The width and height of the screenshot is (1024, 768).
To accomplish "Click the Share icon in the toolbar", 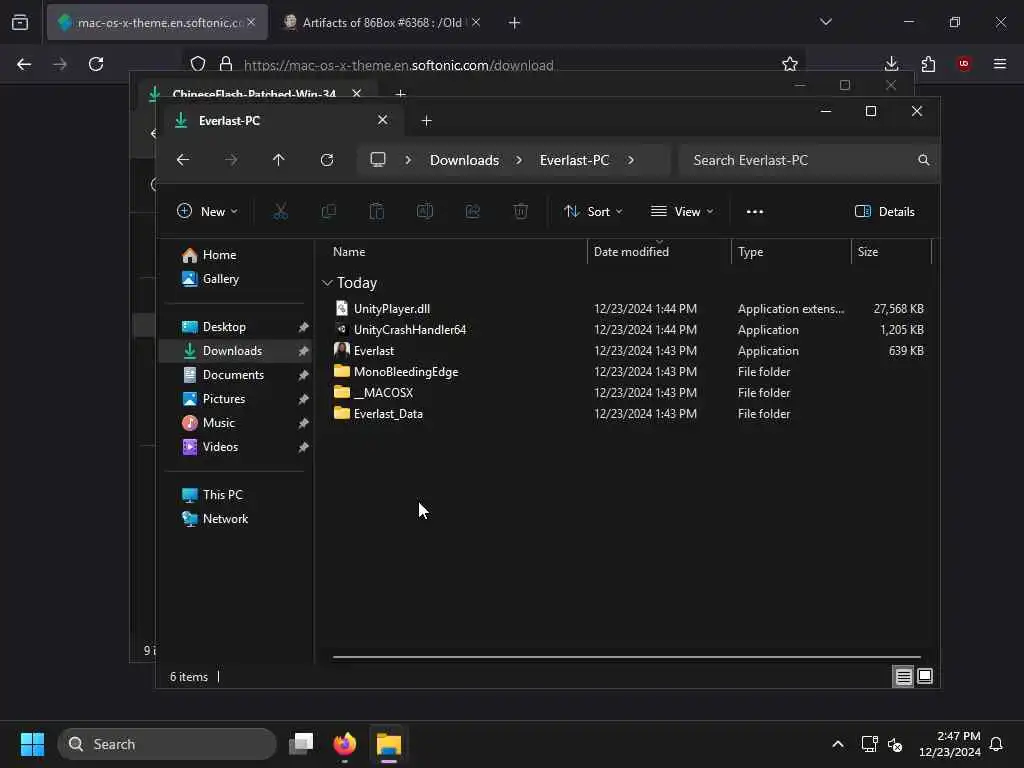I will tap(473, 212).
